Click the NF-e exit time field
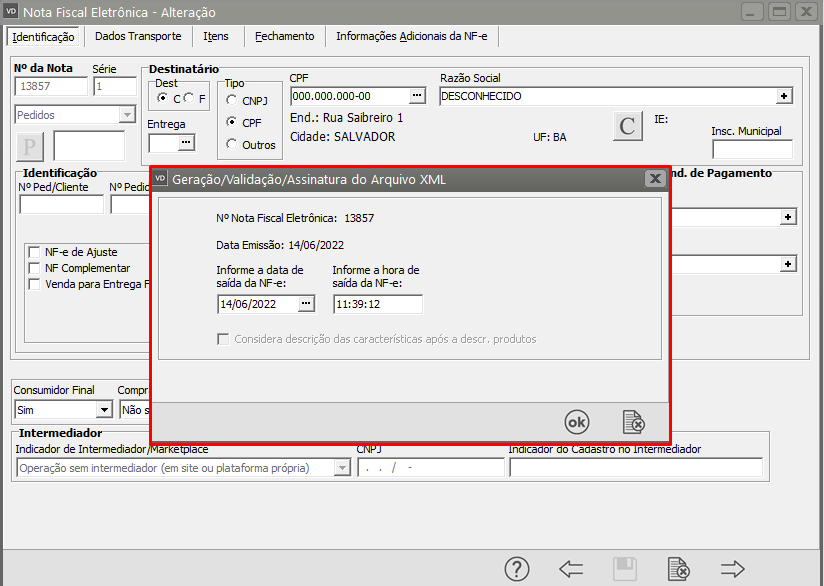 pyautogui.click(x=377, y=304)
